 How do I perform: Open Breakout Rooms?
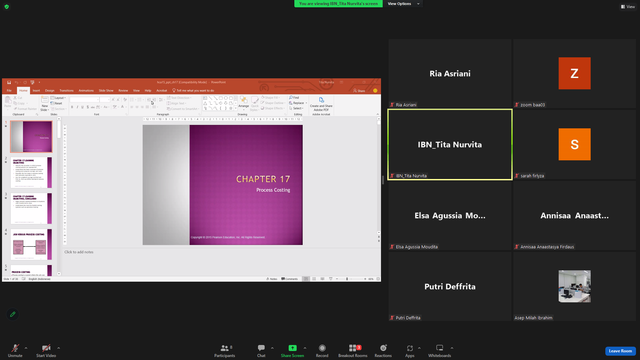[x=353, y=350]
